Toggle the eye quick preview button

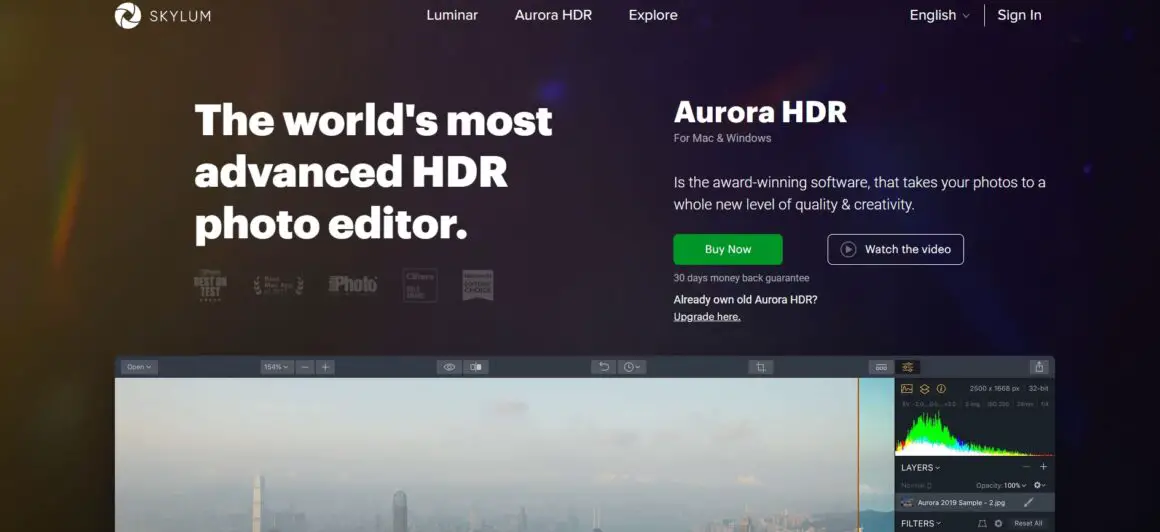click(x=449, y=367)
